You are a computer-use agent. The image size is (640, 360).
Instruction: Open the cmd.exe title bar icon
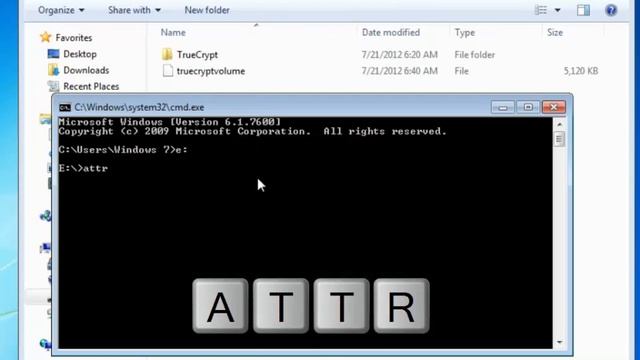[65, 107]
